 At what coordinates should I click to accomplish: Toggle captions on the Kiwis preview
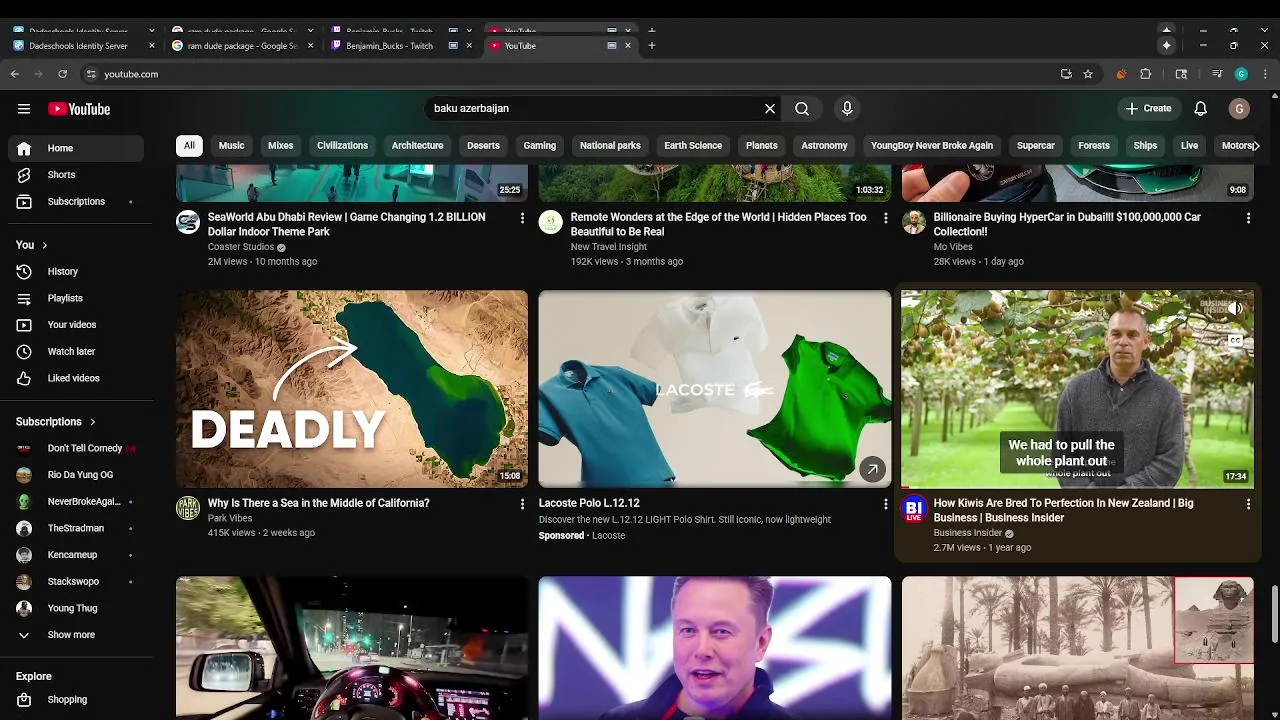point(1235,341)
